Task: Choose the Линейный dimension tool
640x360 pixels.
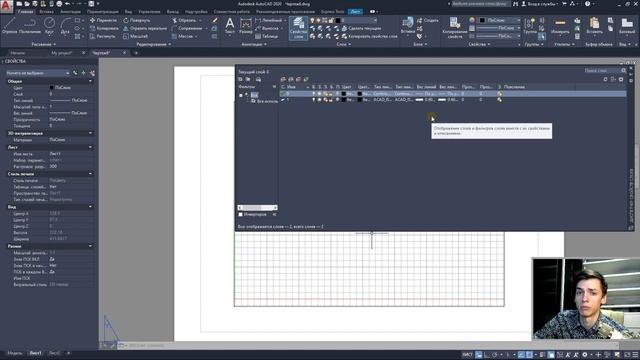Action: (x=269, y=20)
